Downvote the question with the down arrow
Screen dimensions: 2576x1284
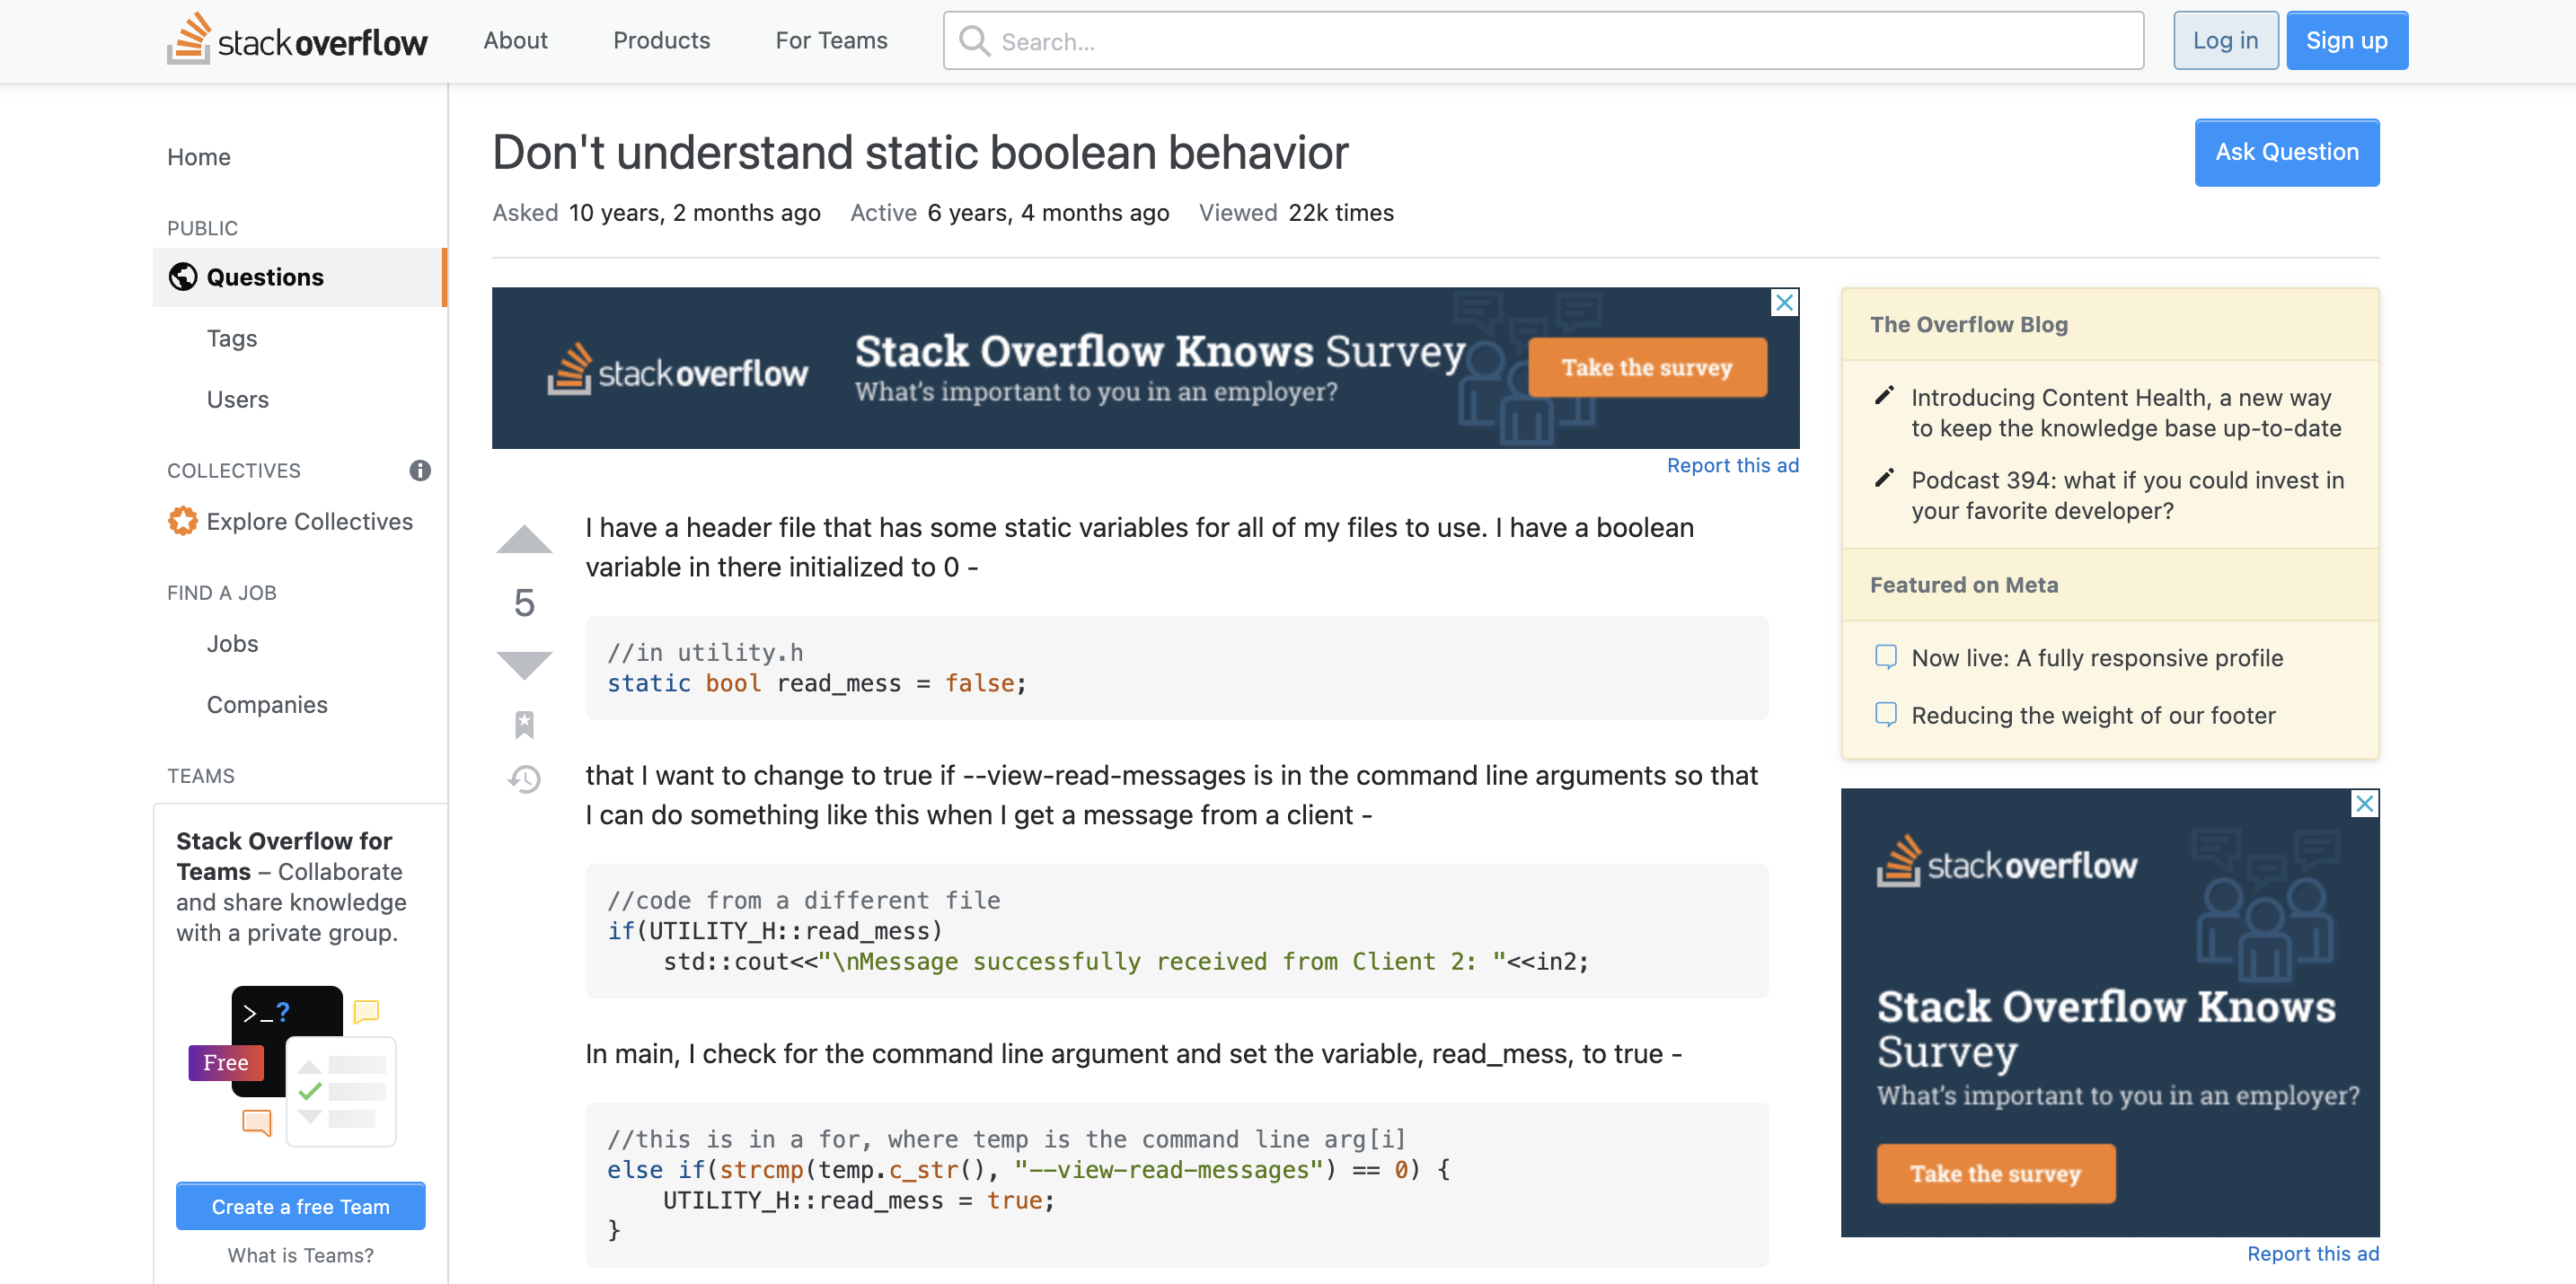(x=524, y=664)
